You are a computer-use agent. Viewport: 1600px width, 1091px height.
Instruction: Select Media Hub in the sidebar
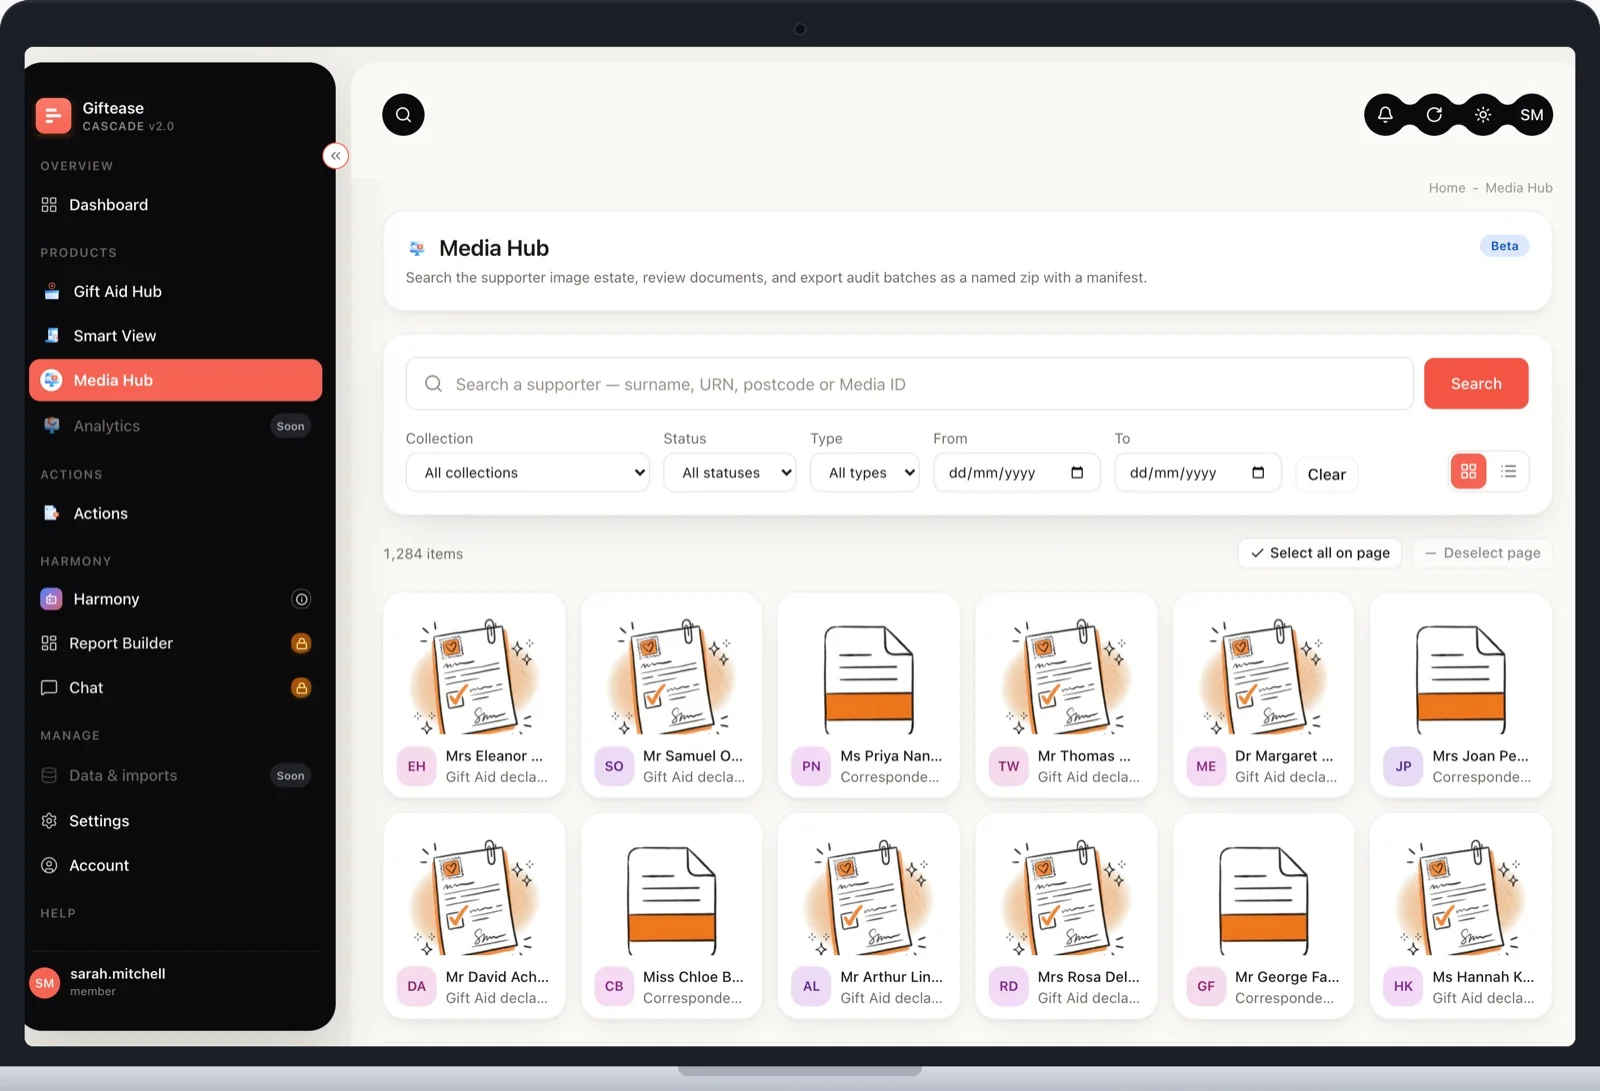click(x=176, y=380)
